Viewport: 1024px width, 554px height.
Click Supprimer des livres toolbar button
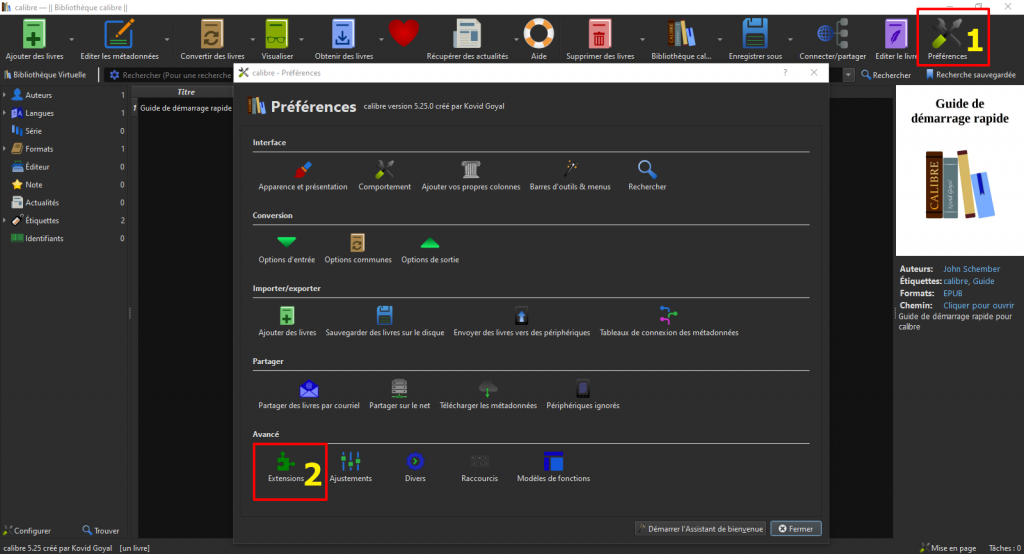click(600, 40)
